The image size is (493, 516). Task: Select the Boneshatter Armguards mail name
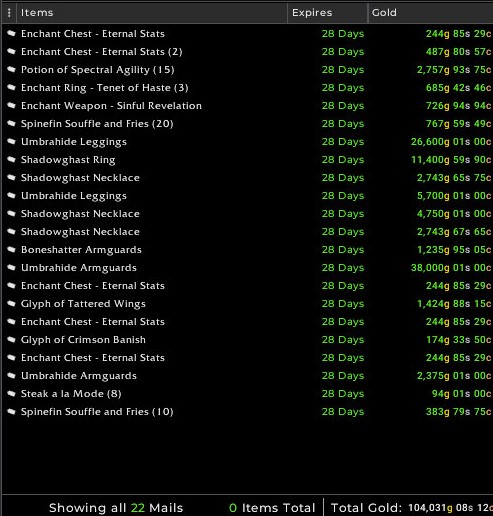click(81, 250)
